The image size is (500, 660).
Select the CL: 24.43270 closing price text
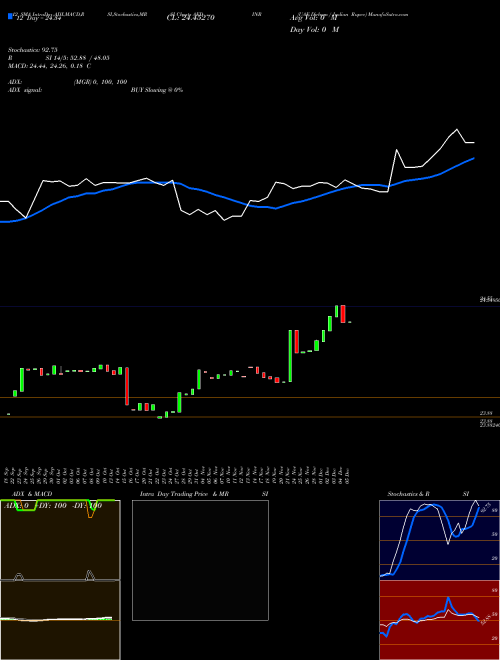coord(191,18)
